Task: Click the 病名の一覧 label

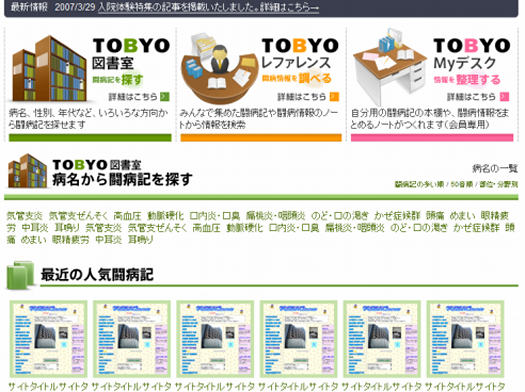Action: (x=495, y=168)
